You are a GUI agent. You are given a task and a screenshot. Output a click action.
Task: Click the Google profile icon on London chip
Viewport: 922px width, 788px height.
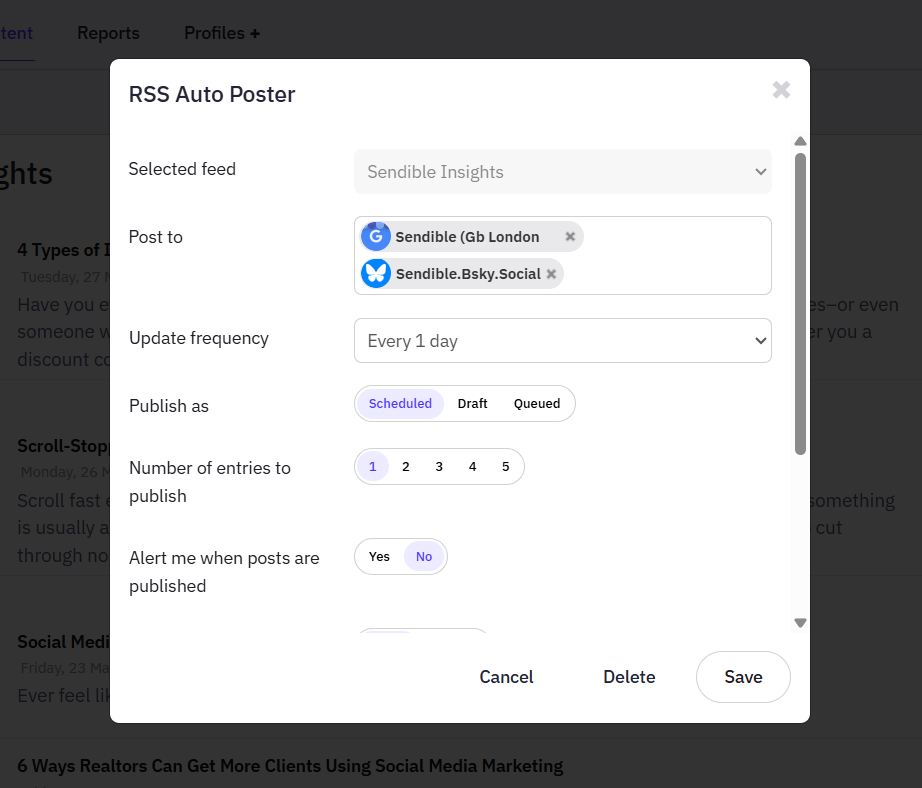coord(376,236)
